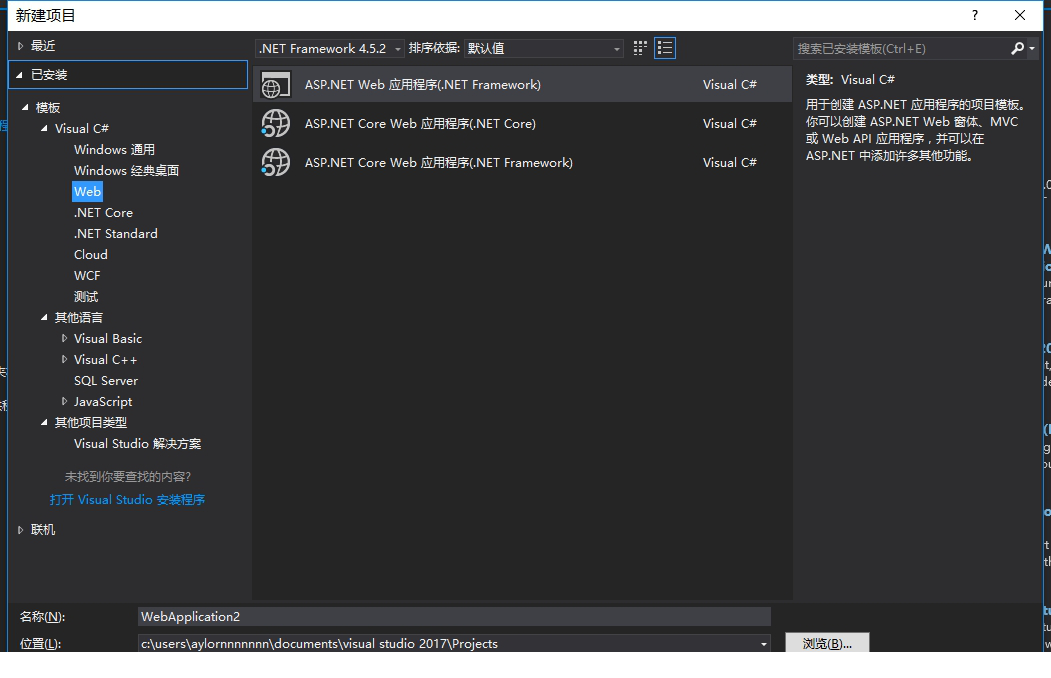
Task: Collapse the Visual C# tree node
Action: click(44, 128)
